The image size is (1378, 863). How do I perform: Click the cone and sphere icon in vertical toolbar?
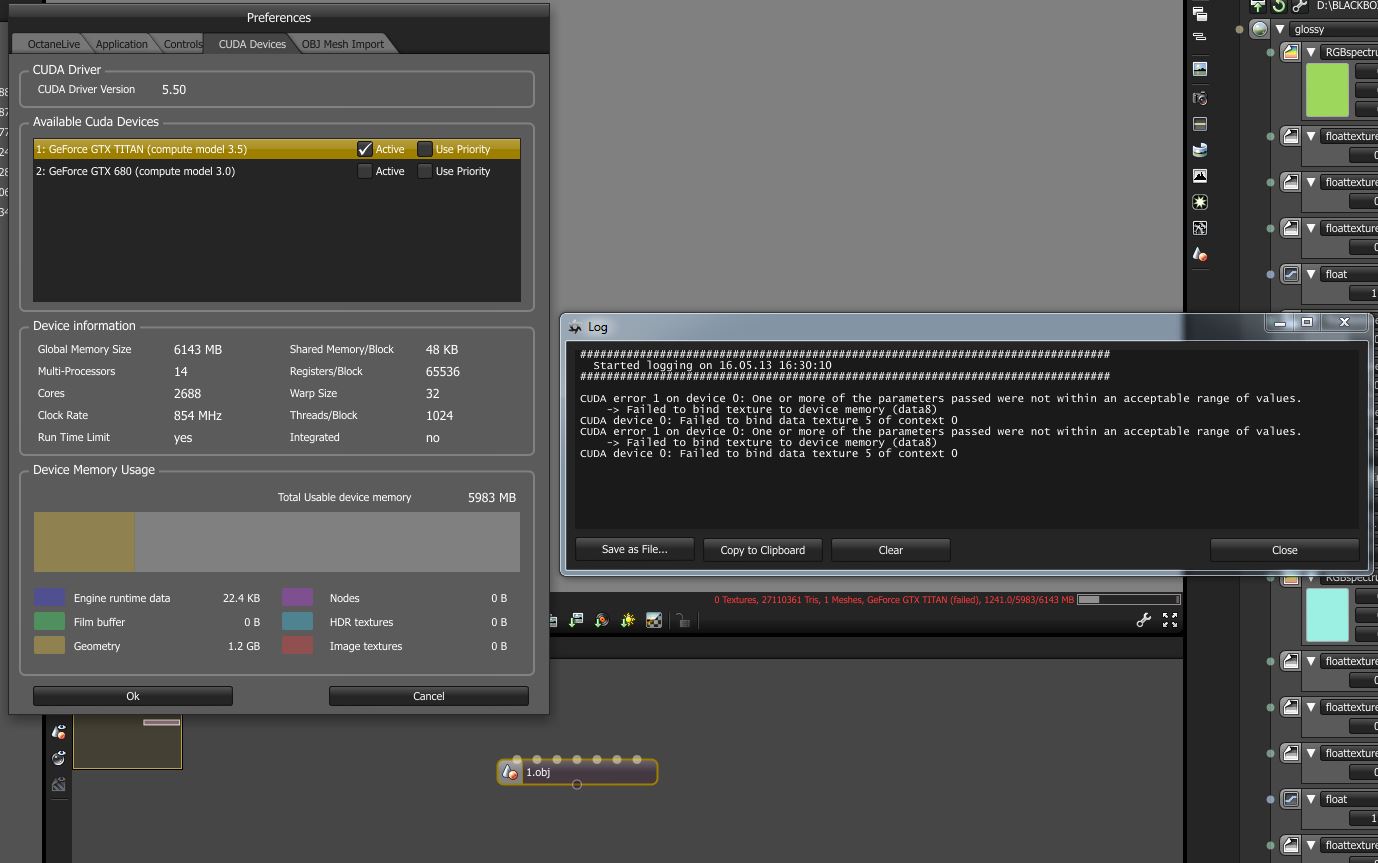point(1200,255)
